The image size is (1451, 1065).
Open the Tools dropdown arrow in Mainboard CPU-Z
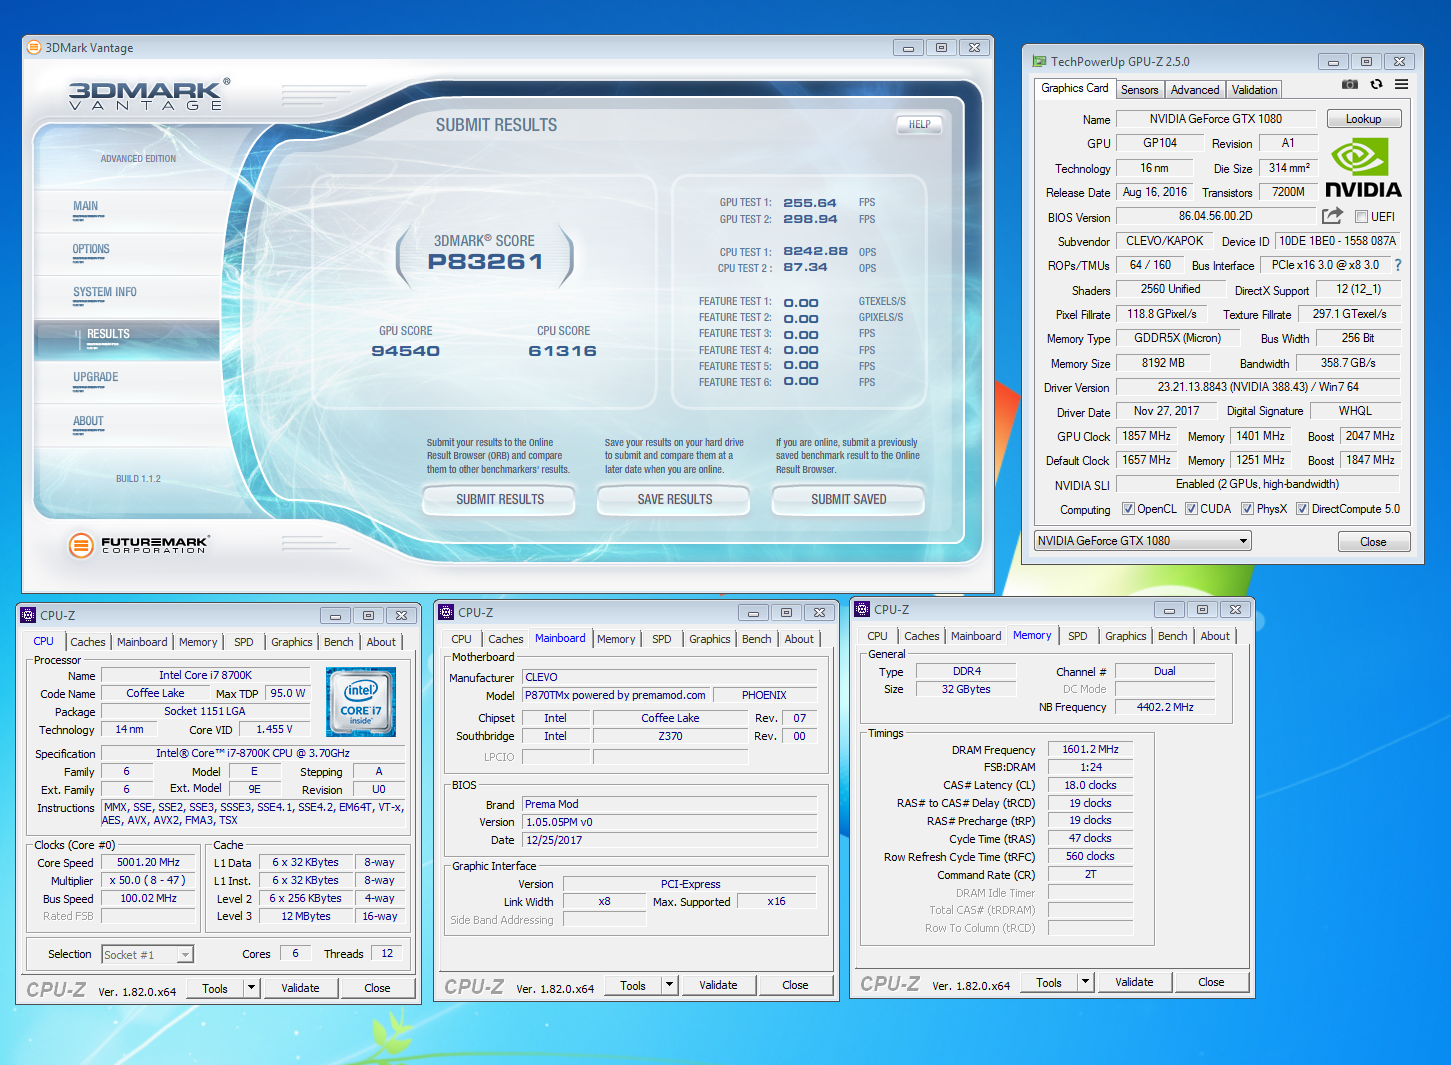point(669,985)
